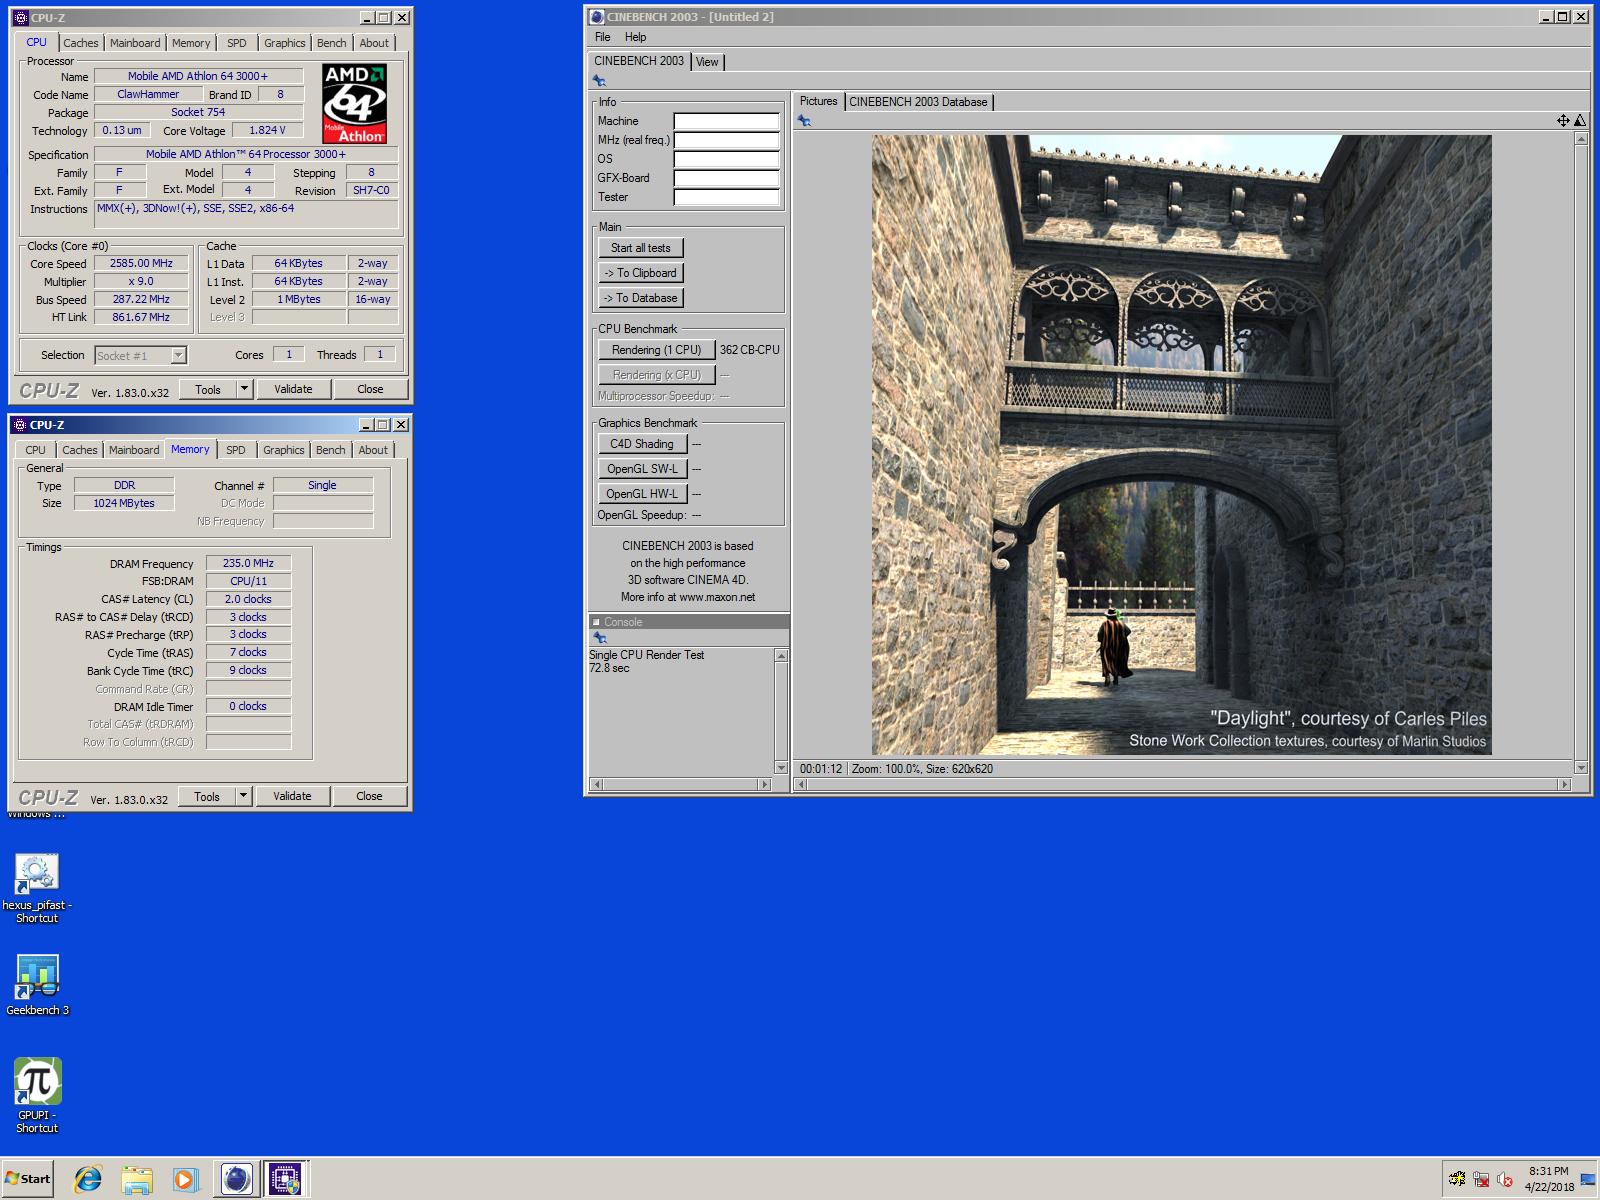Viewport: 1600px width, 1200px height.
Task: Launch the GPUPI desktop shortcut
Action: coord(37,1095)
